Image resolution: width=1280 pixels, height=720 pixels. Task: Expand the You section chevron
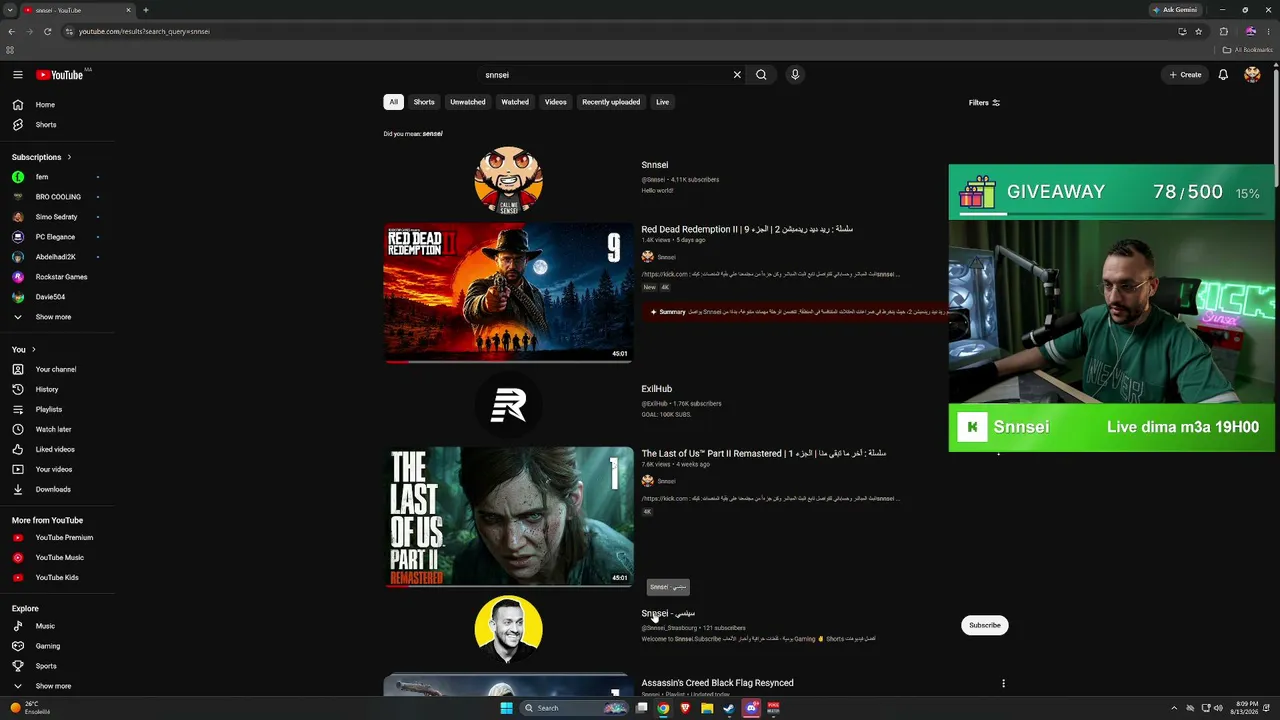coord(34,350)
